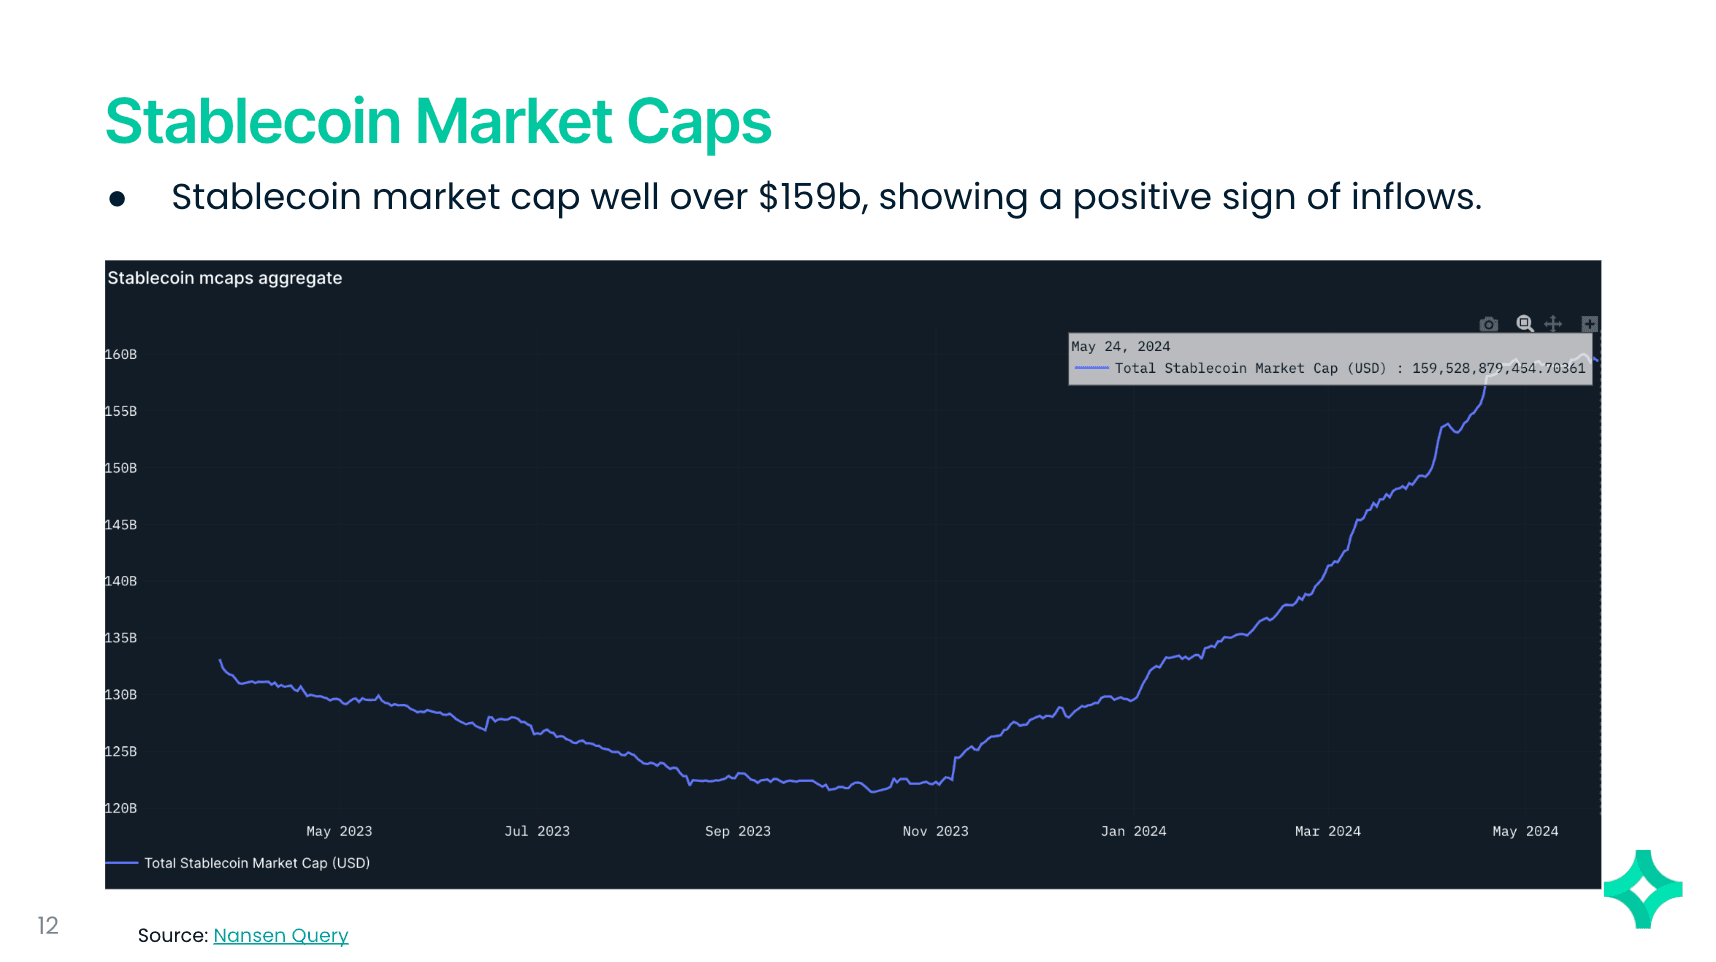The width and height of the screenshot is (1716, 962).
Task: Click the 160B y-axis label
Action: 121,354
